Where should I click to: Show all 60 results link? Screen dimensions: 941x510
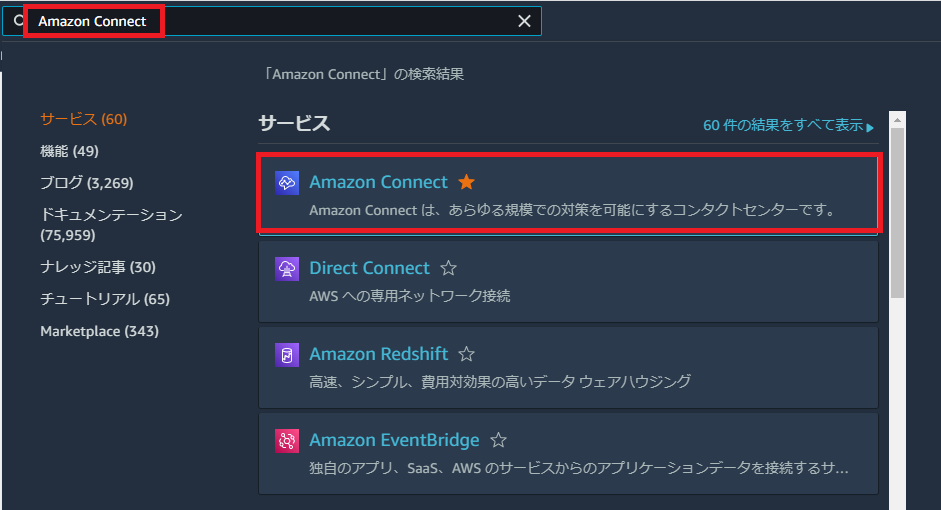point(789,125)
